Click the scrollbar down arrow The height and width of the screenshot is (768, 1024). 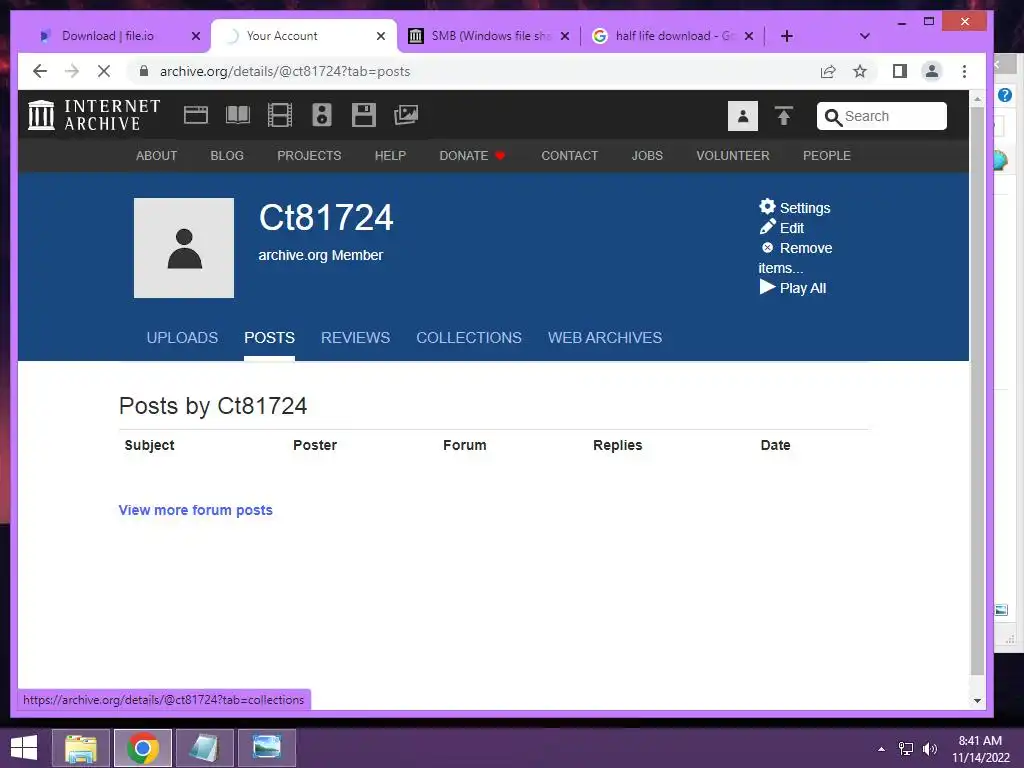[x=977, y=701]
